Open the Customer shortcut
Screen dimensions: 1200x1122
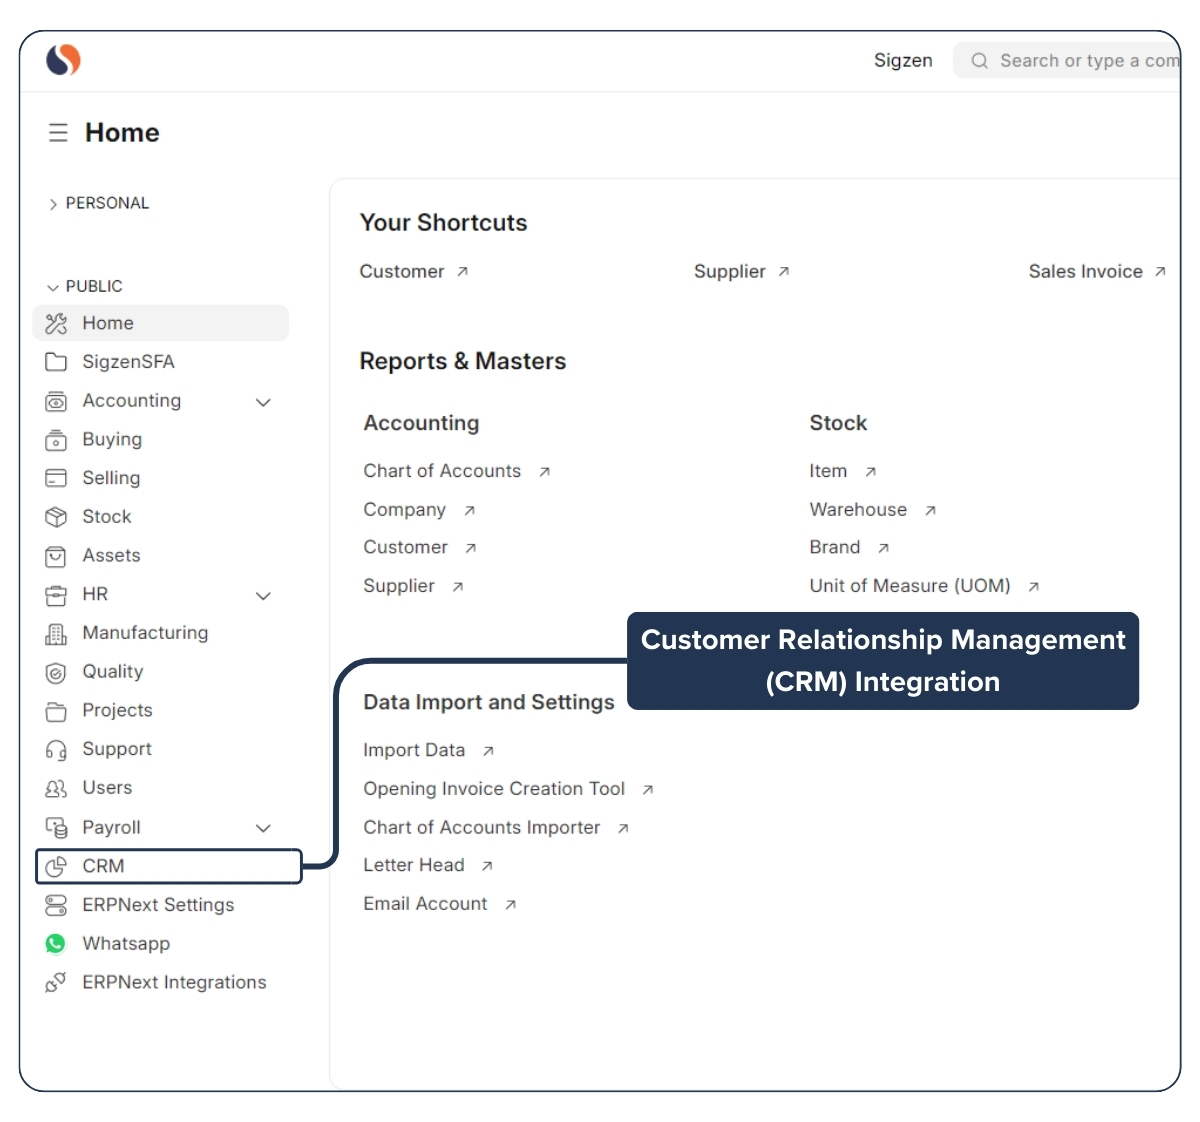403,271
